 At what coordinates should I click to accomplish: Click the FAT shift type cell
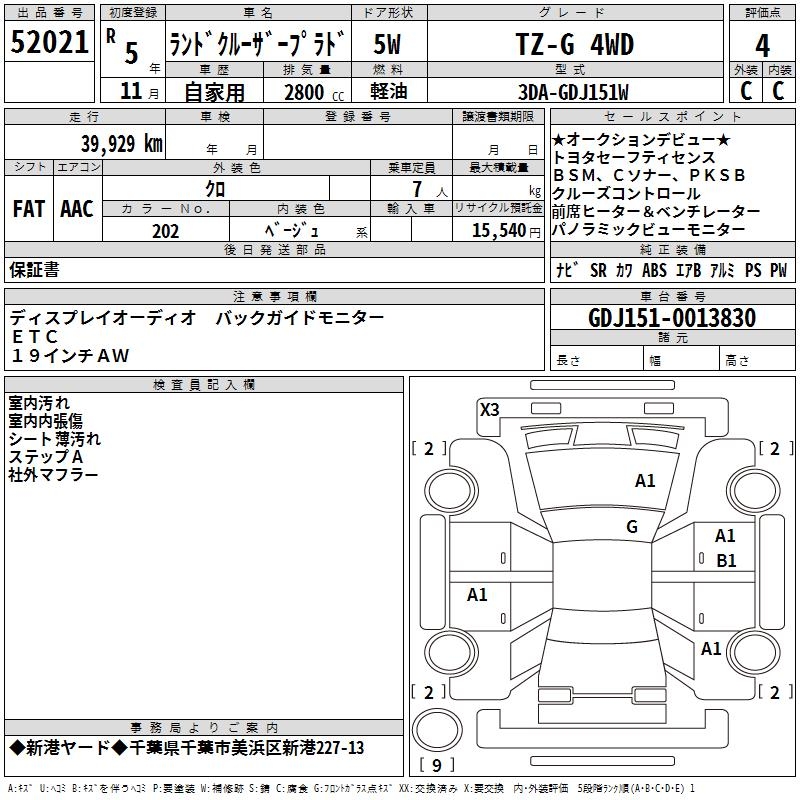point(28,208)
